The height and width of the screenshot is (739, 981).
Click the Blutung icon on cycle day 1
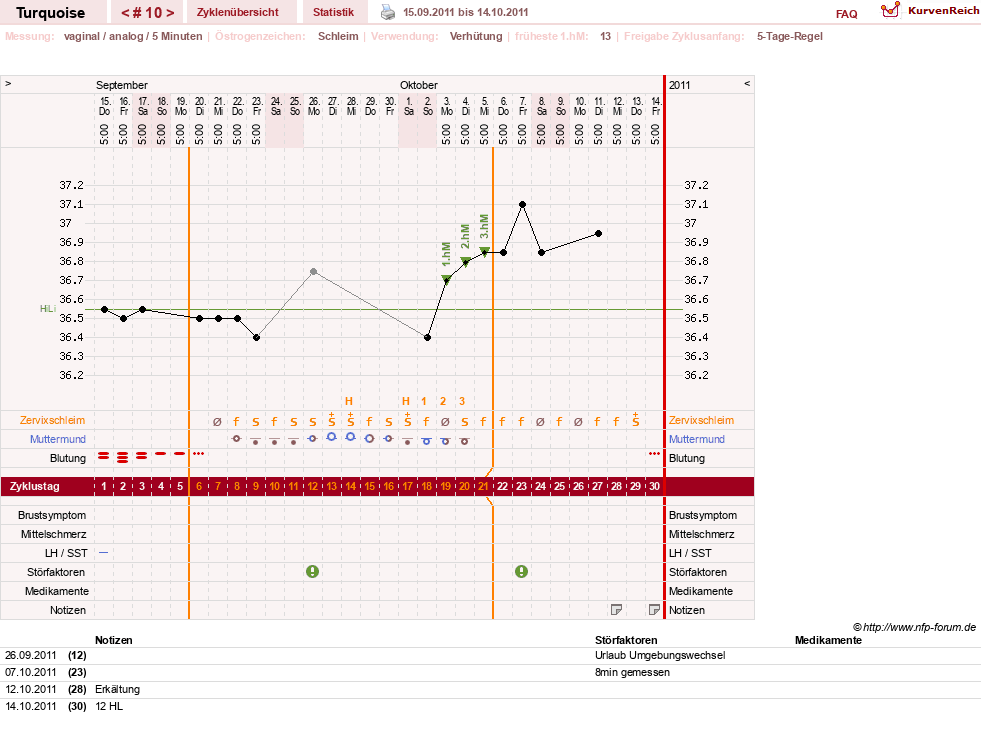104,456
